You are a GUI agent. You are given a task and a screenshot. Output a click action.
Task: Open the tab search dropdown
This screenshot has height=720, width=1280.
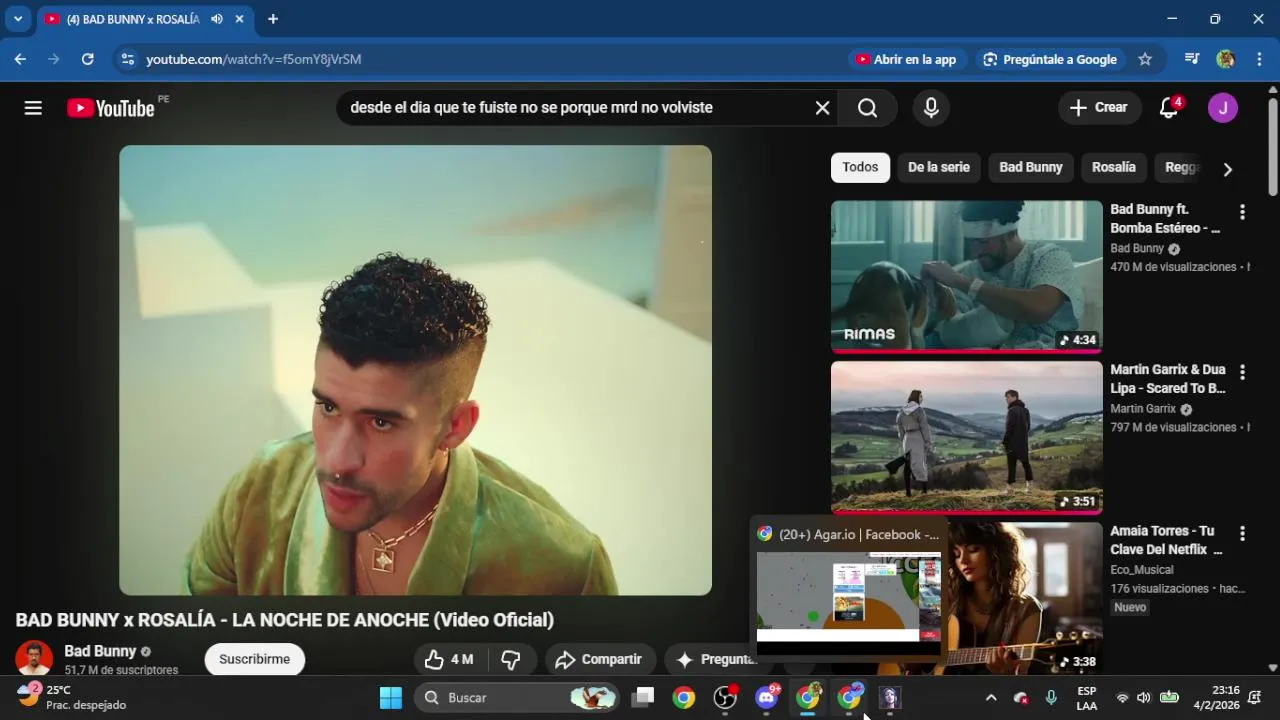[x=18, y=19]
